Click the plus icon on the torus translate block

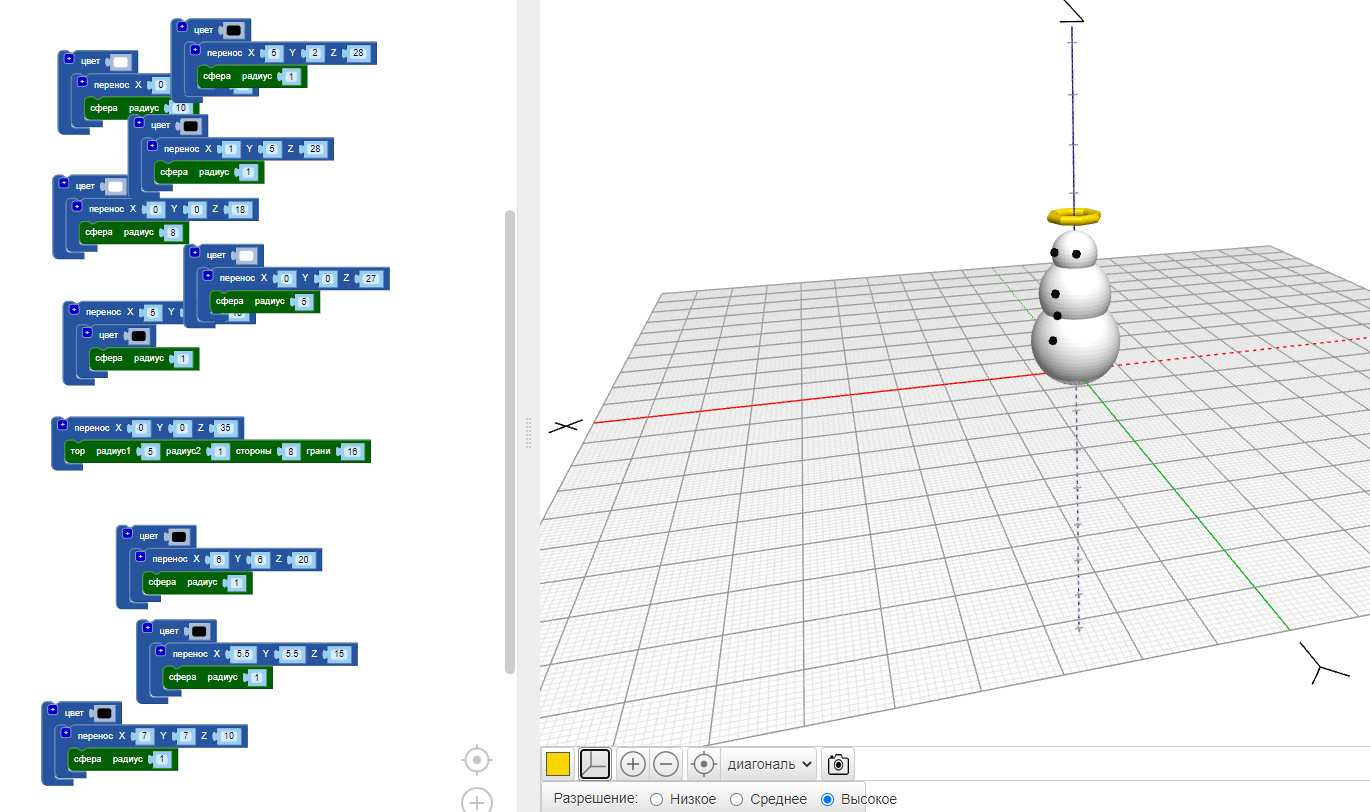pos(64,427)
